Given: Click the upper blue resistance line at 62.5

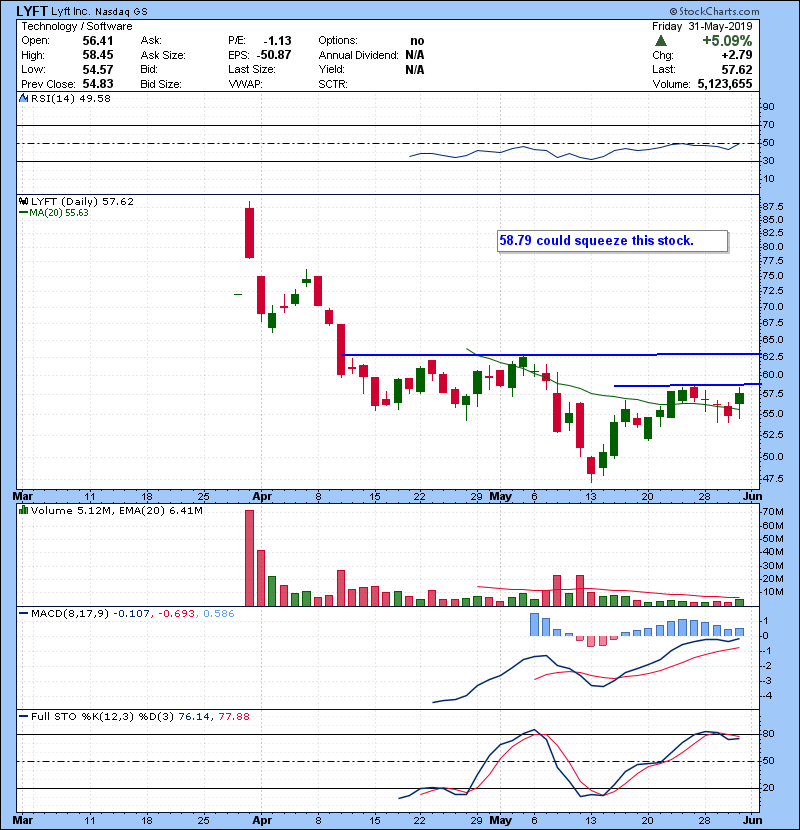Looking at the screenshot, I should point(551,354).
